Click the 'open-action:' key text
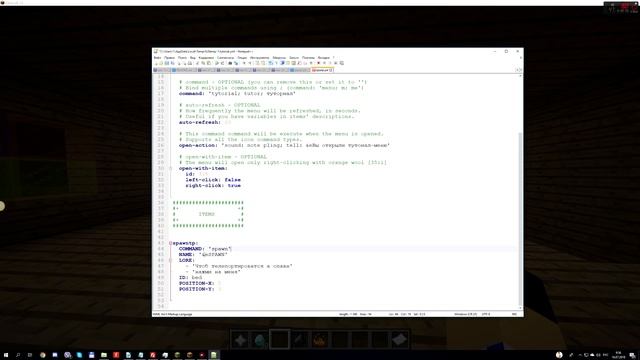The height and width of the screenshot is (360, 640). (198, 145)
